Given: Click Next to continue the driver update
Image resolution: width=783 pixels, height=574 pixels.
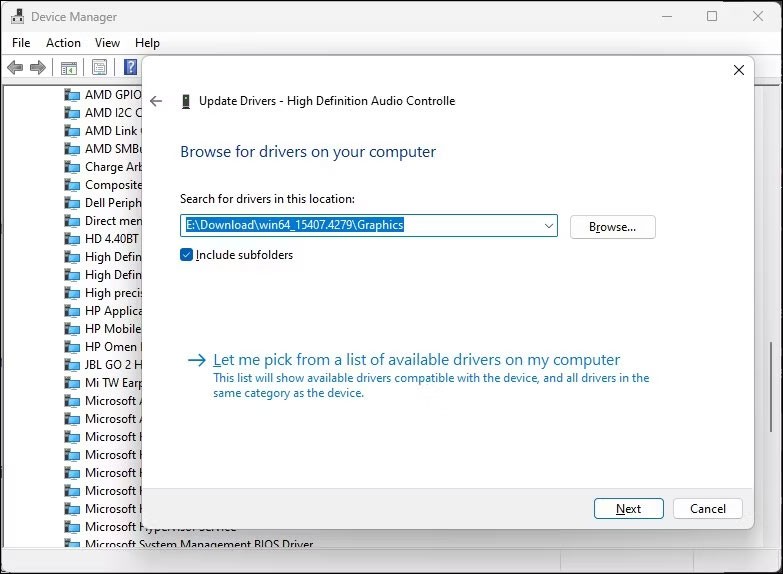Looking at the screenshot, I should pos(628,508).
